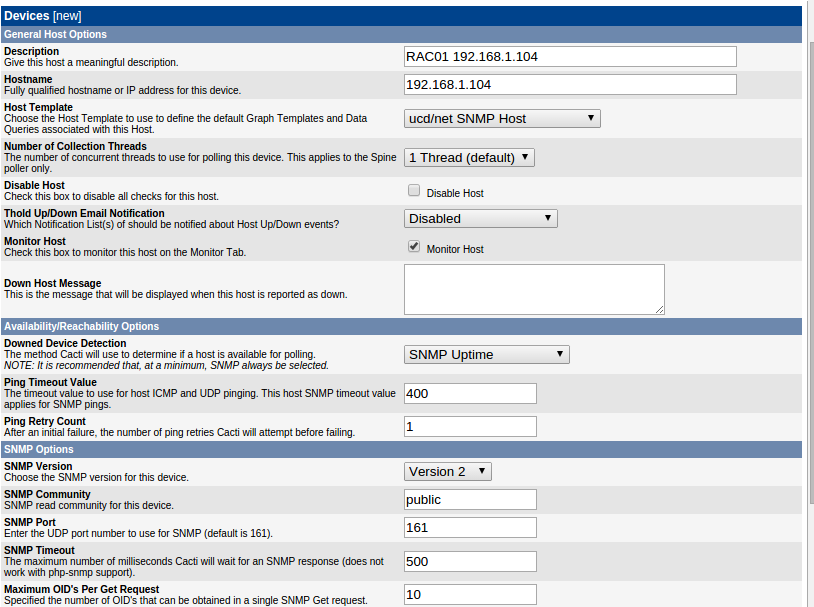814x607 pixels.
Task: Open Downed Device Detection dropdown
Action: [486, 355]
